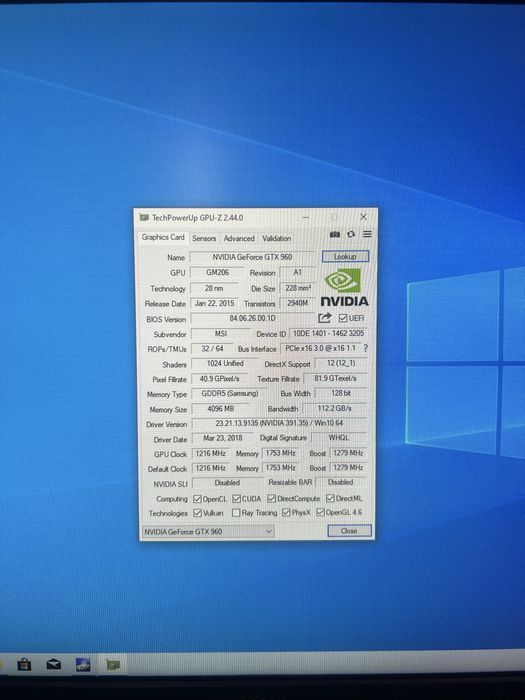Click ROPs/TMUs value 32 / 64
Screen dimensions: 525x700
[212, 349]
